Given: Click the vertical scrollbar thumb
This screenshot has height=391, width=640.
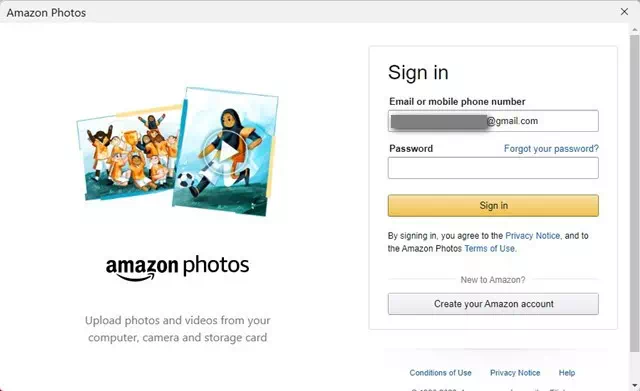Looking at the screenshot, I should click(x=634, y=193).
